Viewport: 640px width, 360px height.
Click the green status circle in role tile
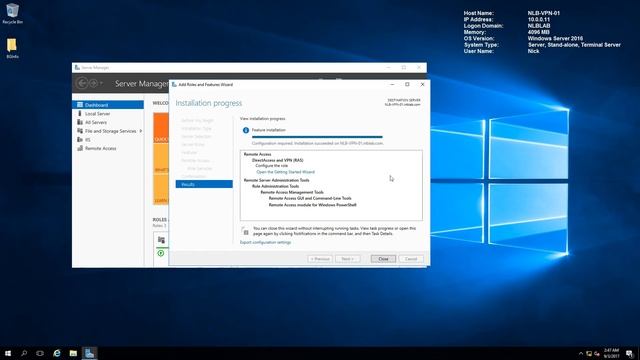[x=161, y=253]
